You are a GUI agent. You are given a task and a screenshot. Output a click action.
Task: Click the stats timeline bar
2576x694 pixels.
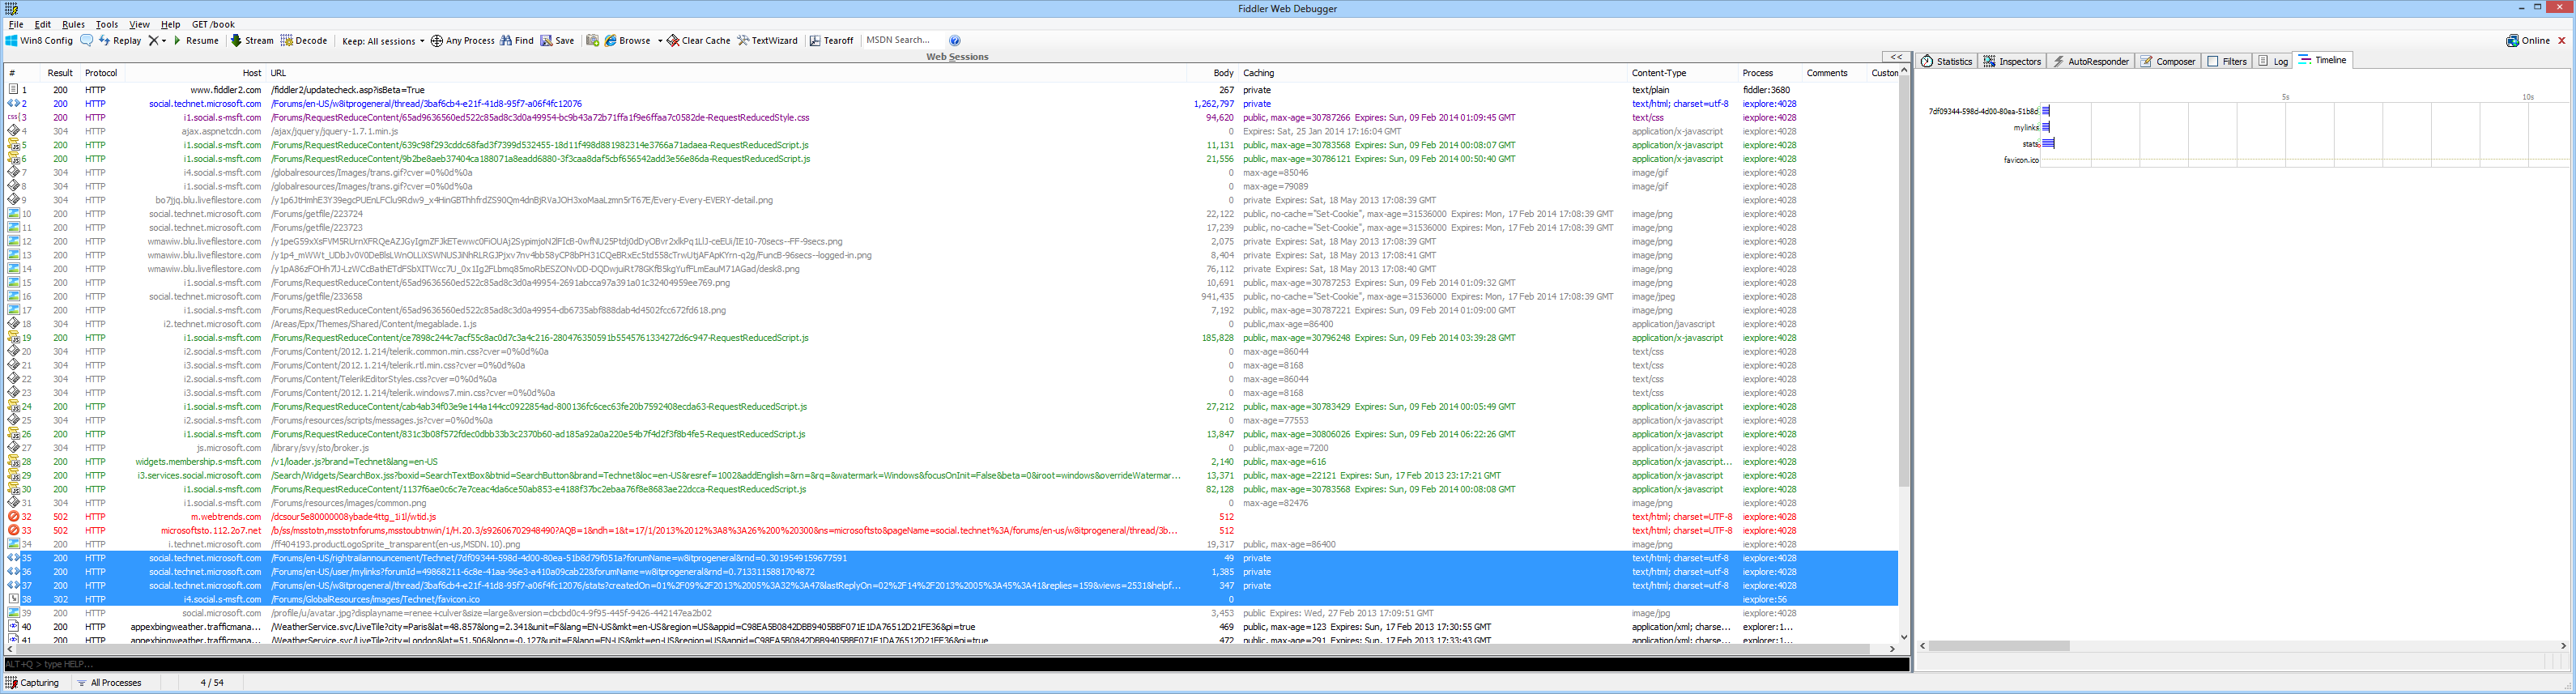click(2048, 143)
